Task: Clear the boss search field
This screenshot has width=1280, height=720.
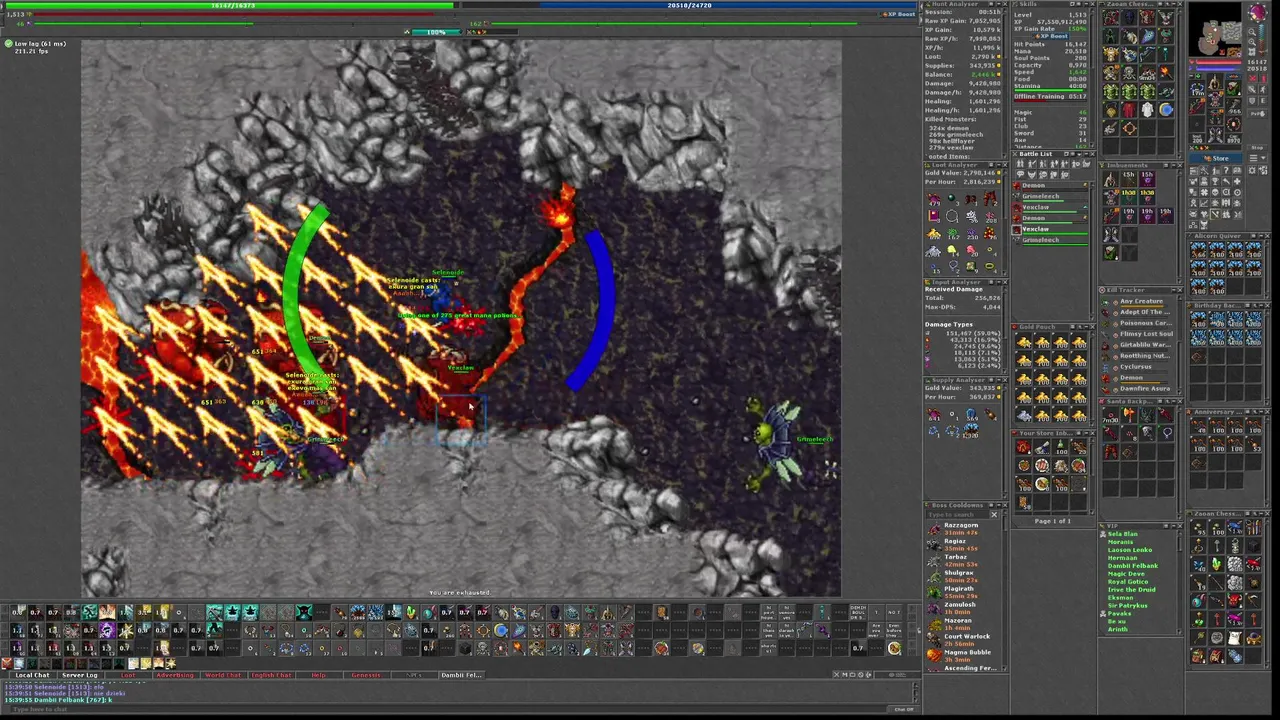Action: [x=994, y=515]
